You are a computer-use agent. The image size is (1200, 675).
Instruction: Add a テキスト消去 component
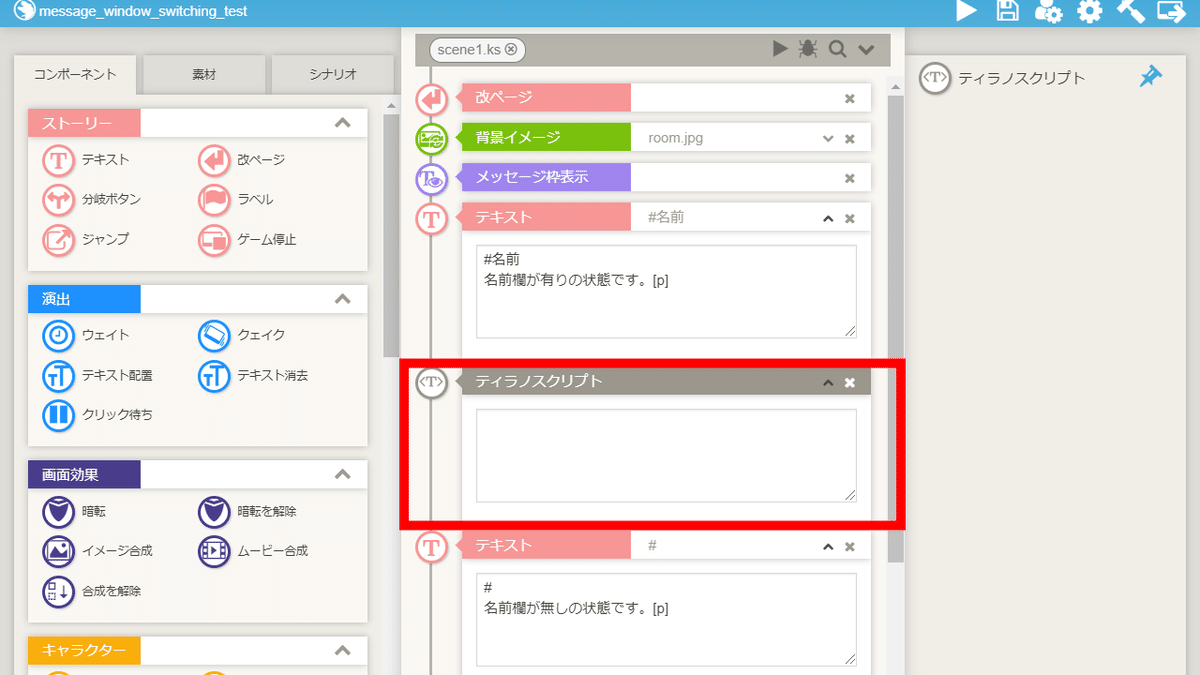coord(253,375)
